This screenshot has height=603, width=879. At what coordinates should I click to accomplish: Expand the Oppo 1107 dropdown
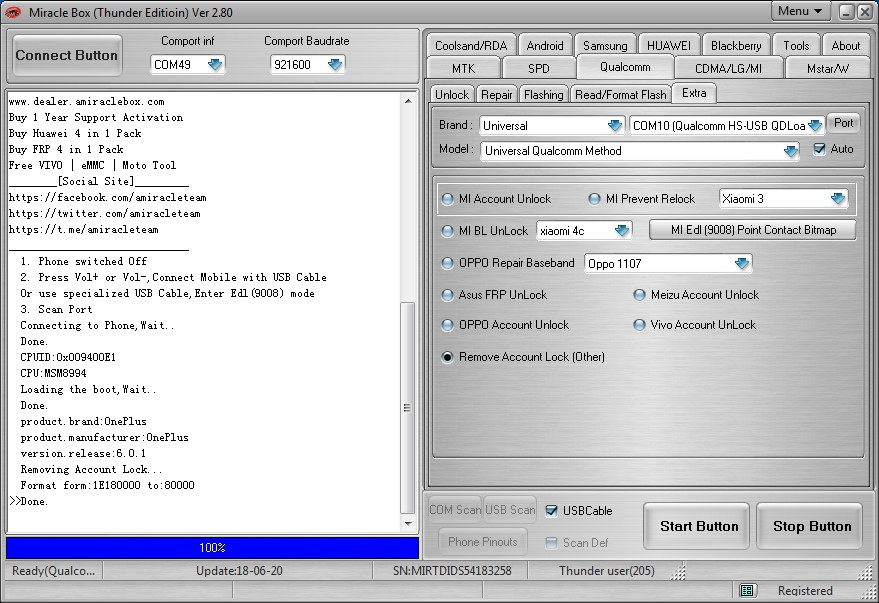tap(668, 263)
